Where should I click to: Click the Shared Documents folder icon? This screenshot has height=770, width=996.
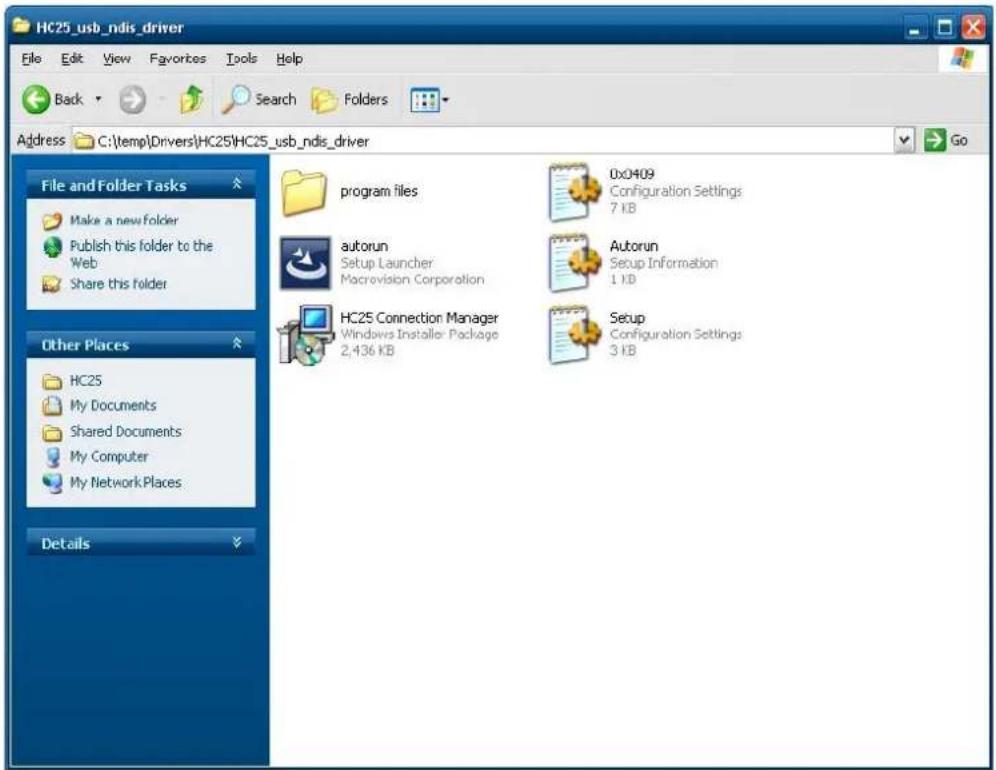tap(52, 433)
